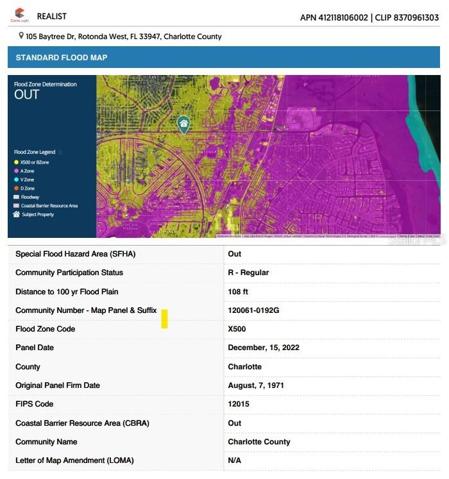
Task: Click the D Zone legend label
Action: pyautogui.click(x=28, y=188)
